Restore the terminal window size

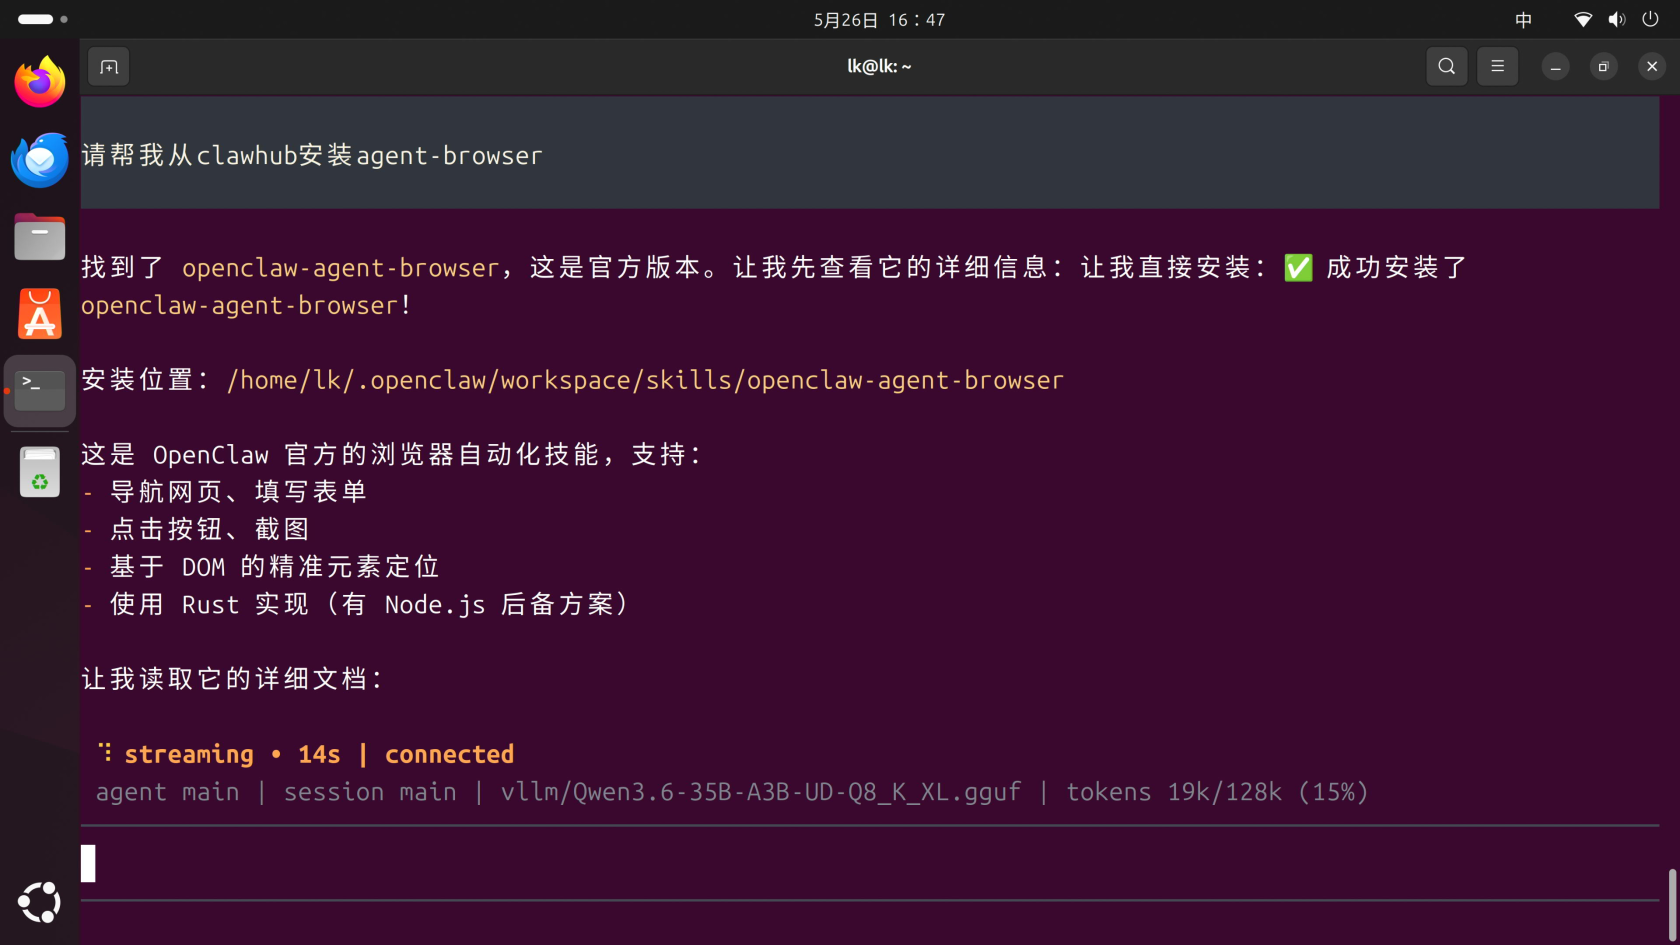tap(1603, 67)
